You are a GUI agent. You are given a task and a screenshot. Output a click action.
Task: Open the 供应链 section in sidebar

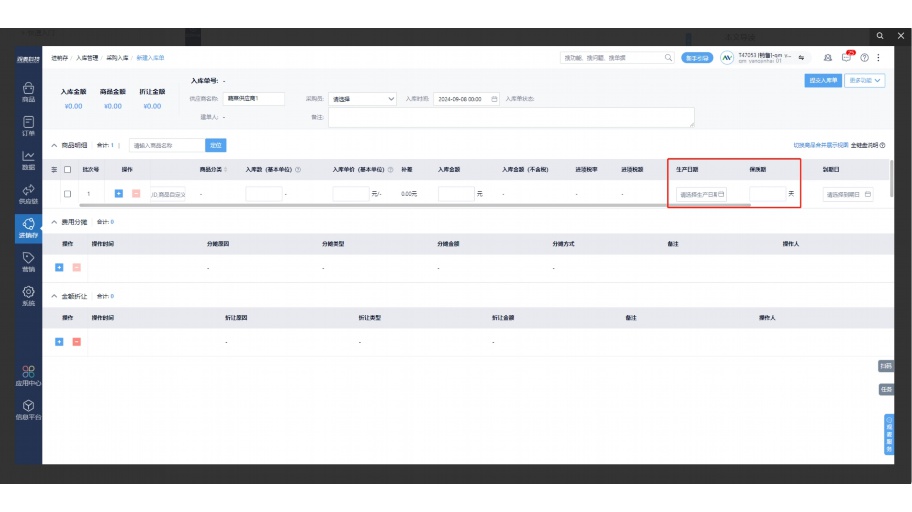click(x=28, y=194)
